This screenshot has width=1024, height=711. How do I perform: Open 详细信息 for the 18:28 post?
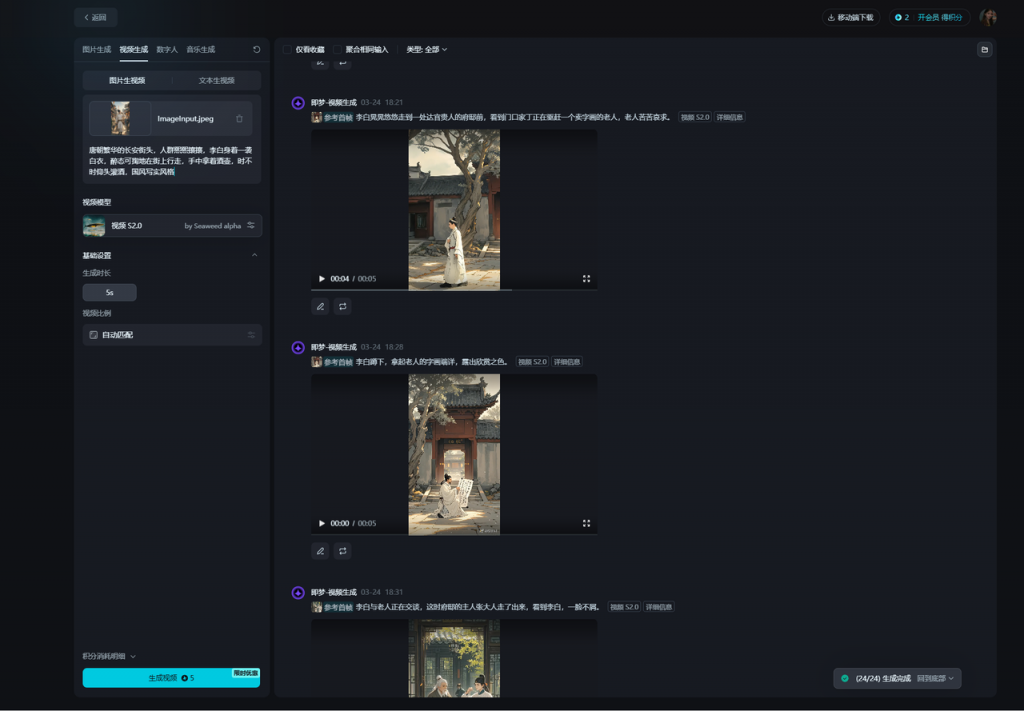click(x=567, y=362)
